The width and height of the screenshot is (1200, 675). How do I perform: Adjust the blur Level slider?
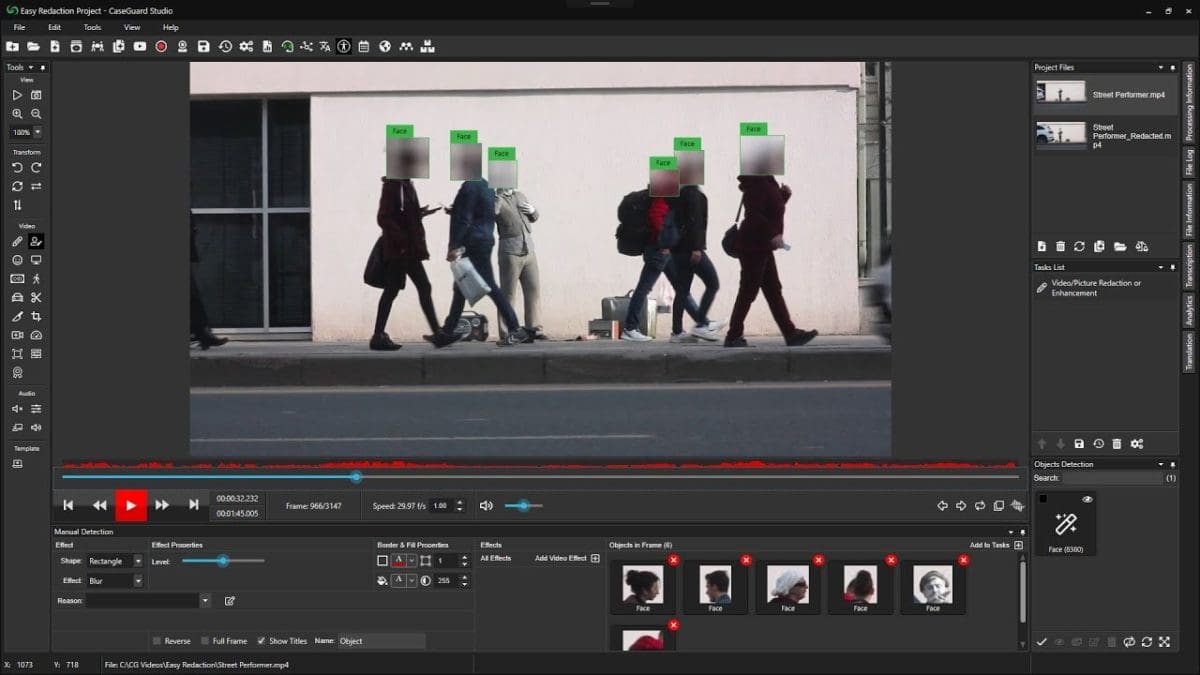(x=223, y=561)
